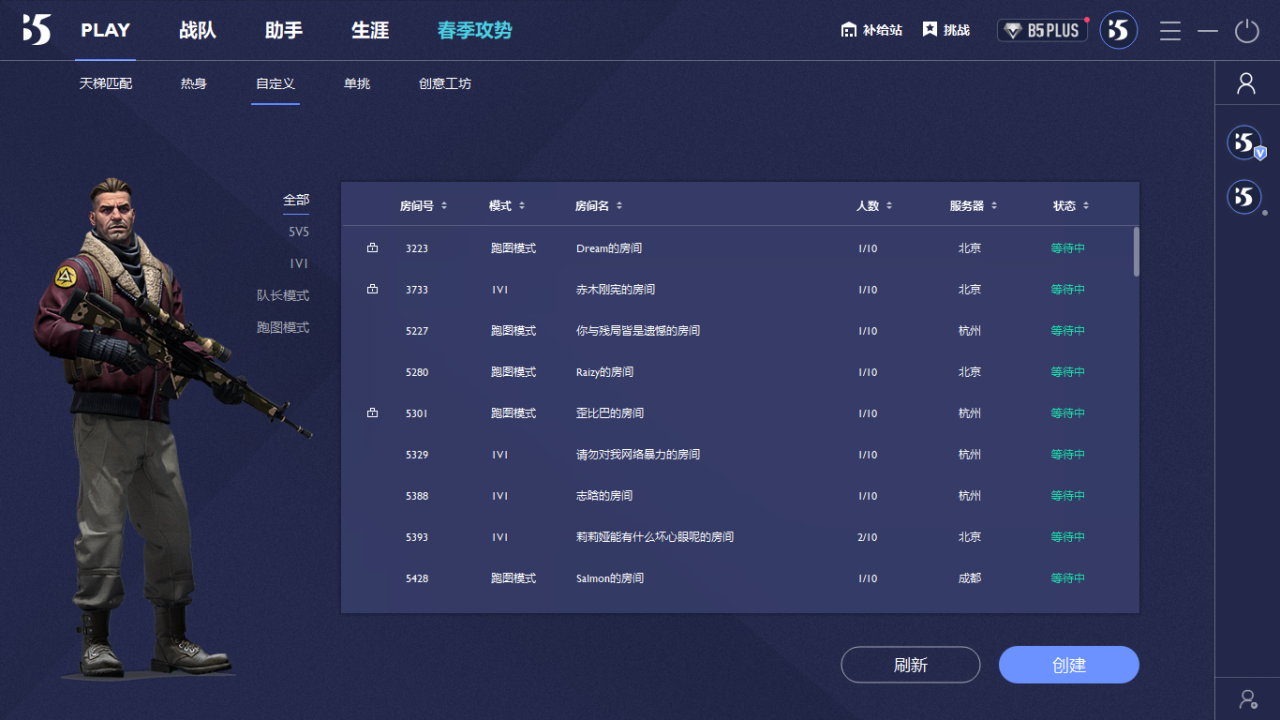Open the 挑战 challenges page

(946, 30)
